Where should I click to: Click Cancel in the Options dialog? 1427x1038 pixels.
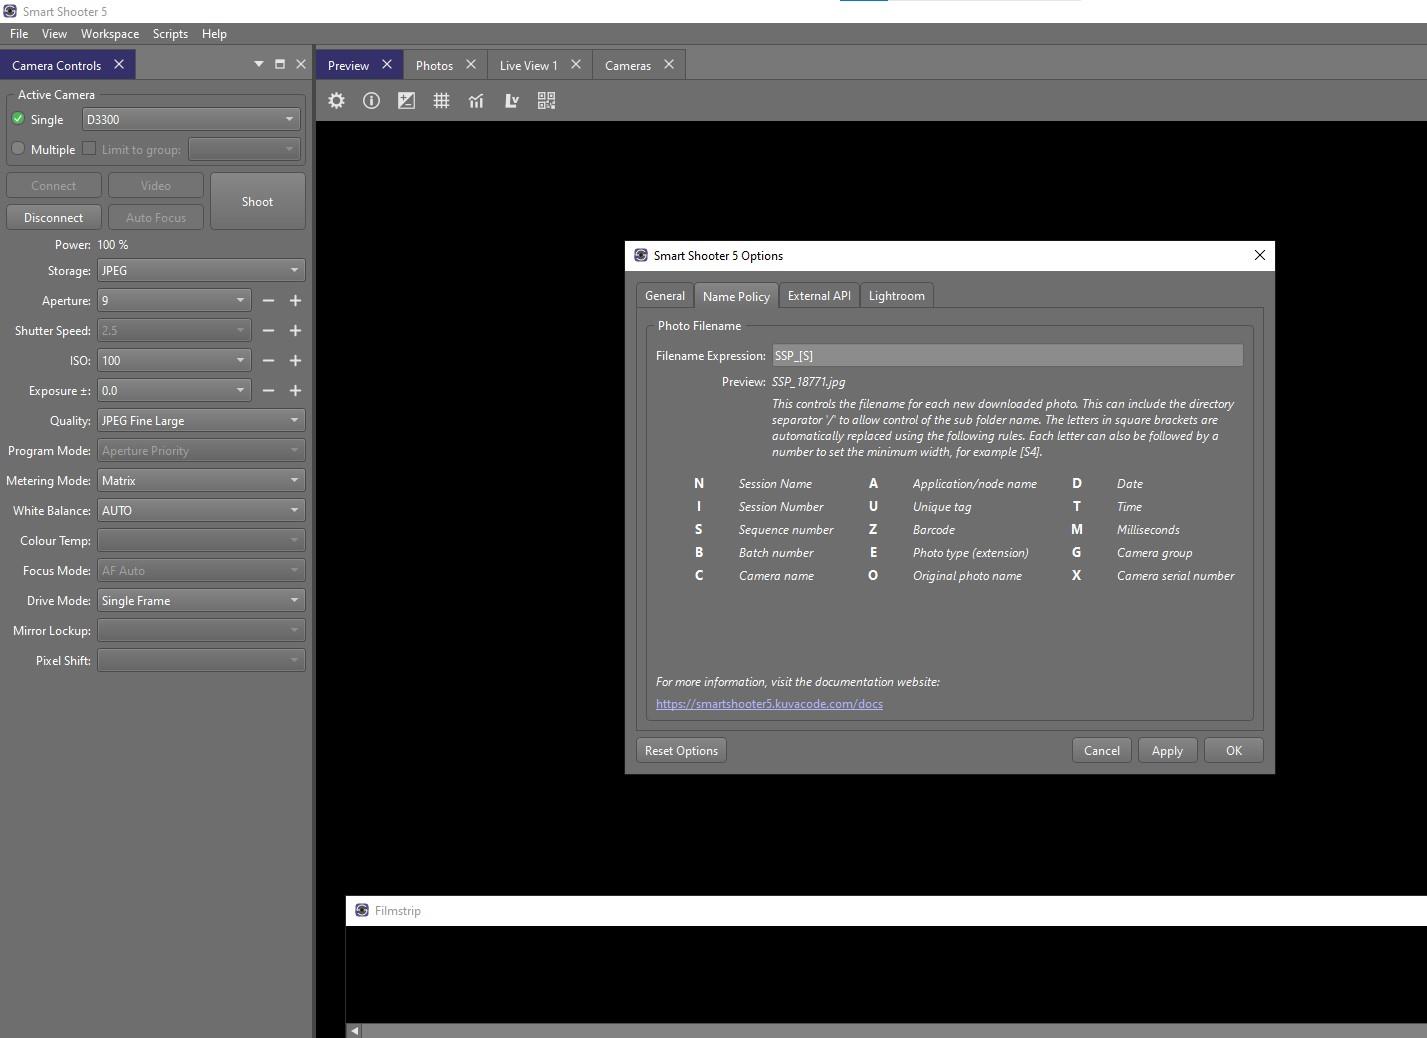[1102, 751]
